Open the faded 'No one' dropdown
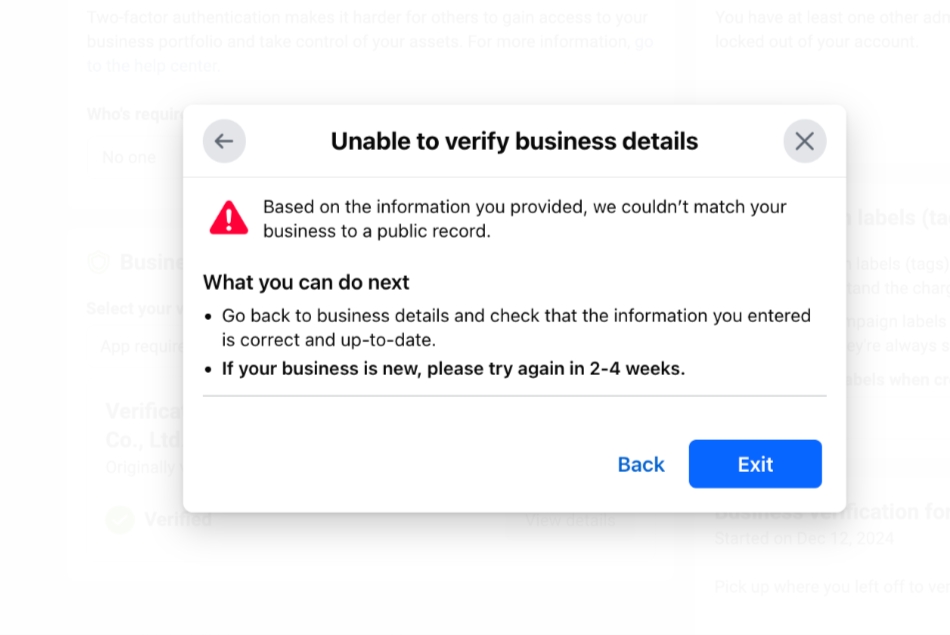The image size is (950, 635). coord(136,158)
